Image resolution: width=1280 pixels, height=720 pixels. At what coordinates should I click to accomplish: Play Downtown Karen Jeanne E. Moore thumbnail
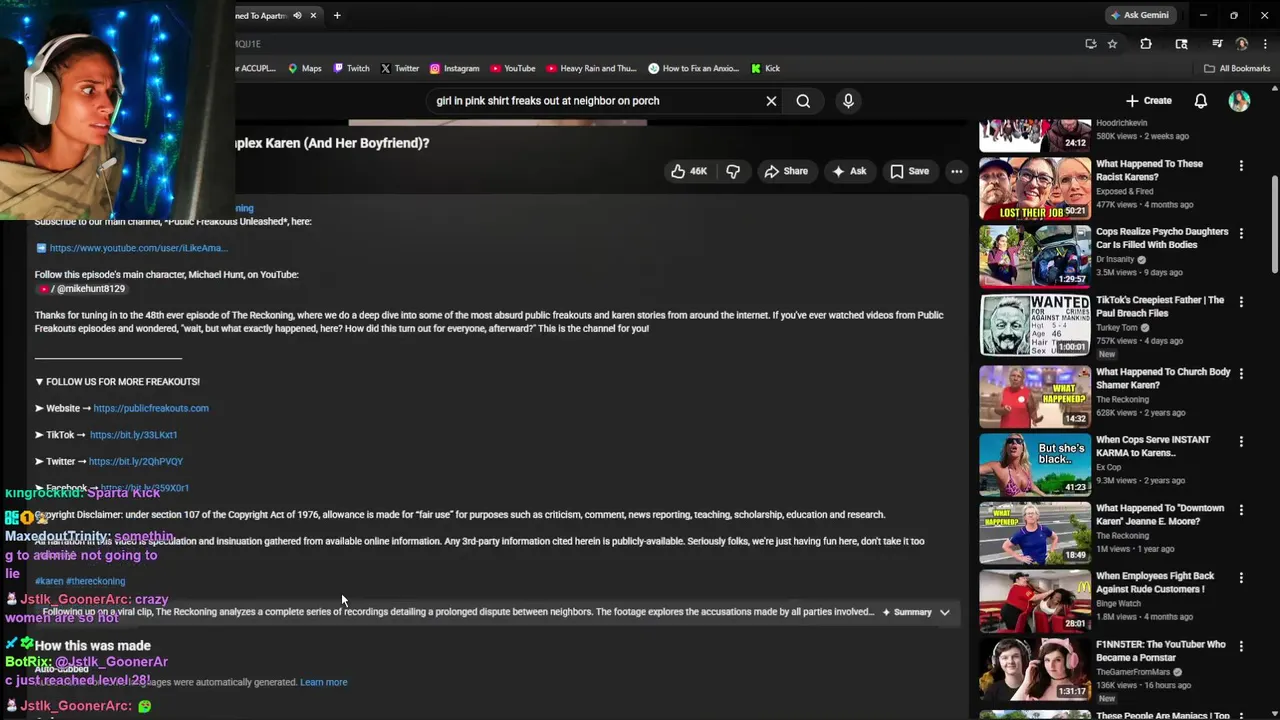click(x=1035, y=533)
